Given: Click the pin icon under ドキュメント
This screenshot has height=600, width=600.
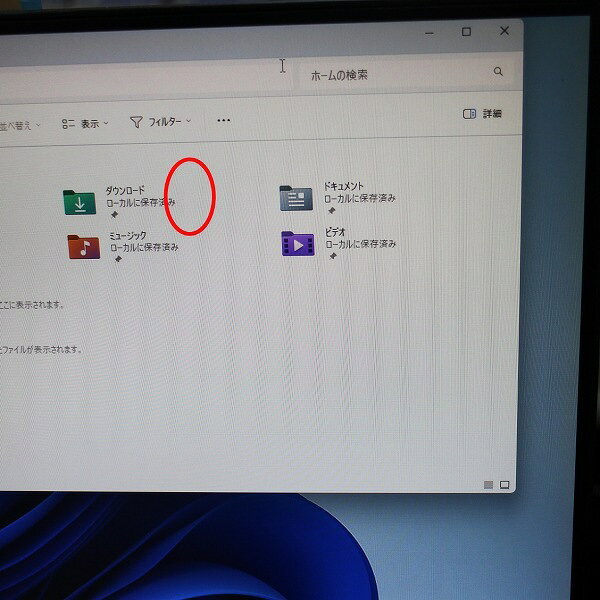Looking at the screenshot, I should click(x=331, y=211).
